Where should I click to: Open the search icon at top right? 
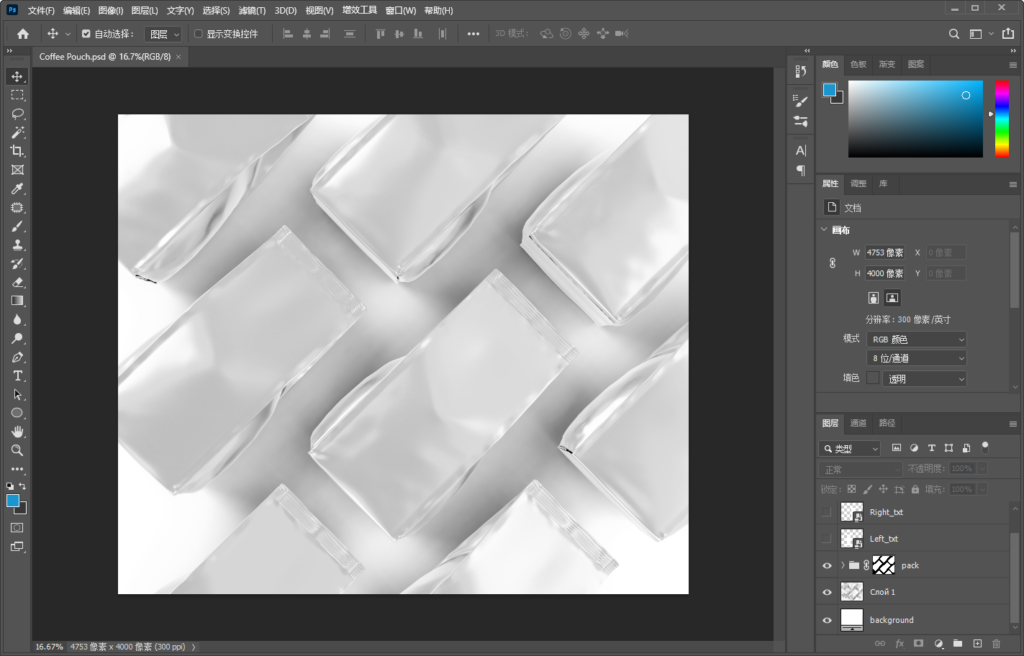point(953,34)
